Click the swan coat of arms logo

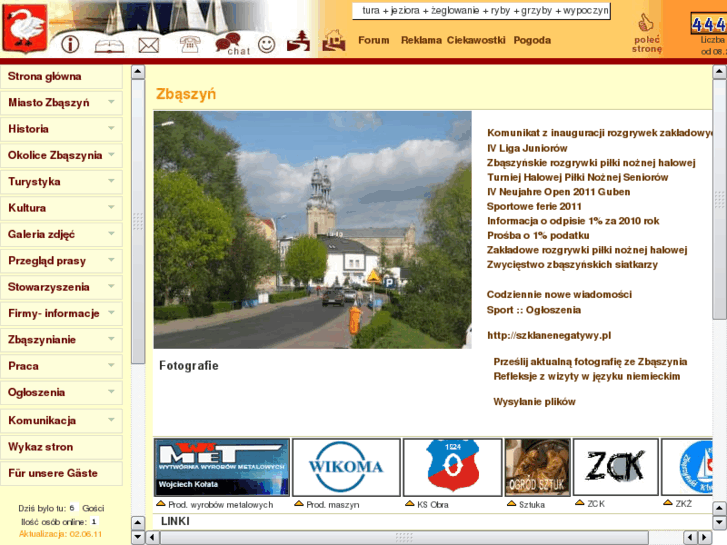25,28
